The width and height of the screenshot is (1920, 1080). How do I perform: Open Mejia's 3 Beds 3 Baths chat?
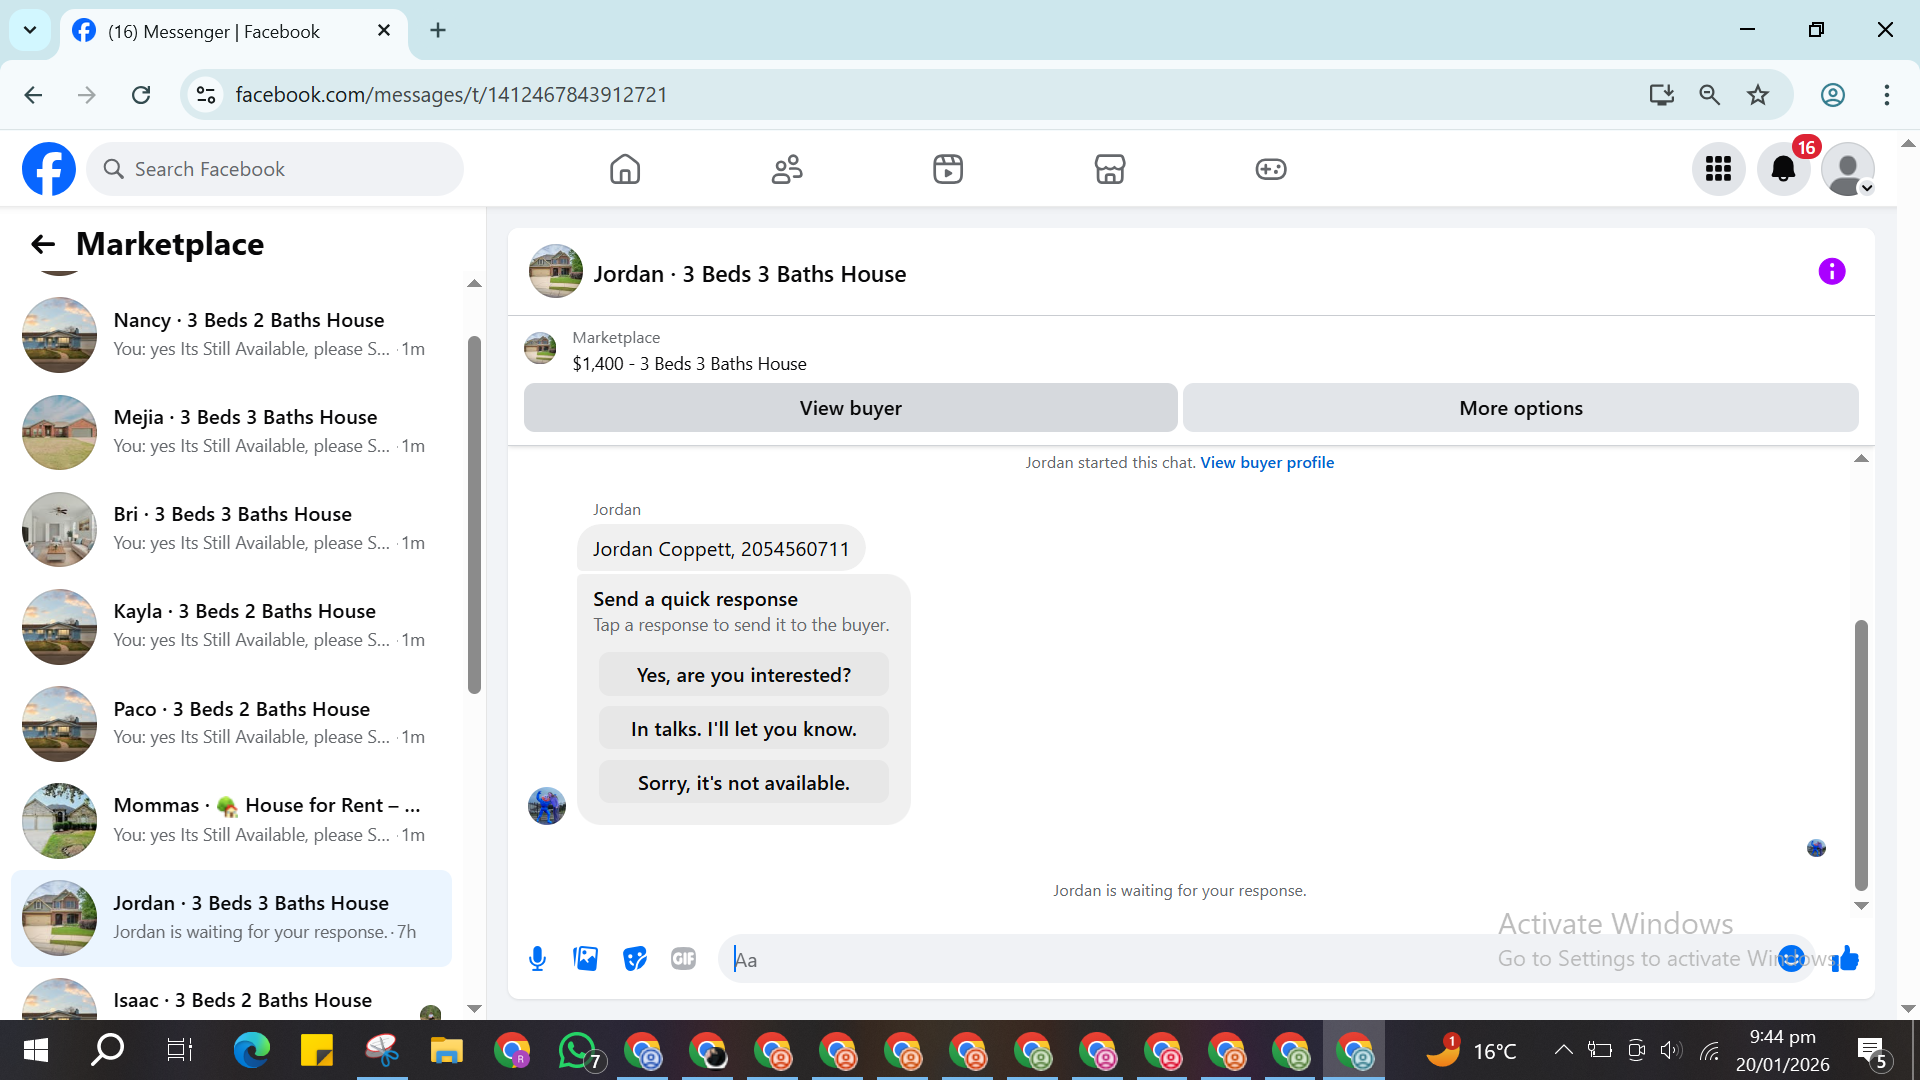coord(232,431)
